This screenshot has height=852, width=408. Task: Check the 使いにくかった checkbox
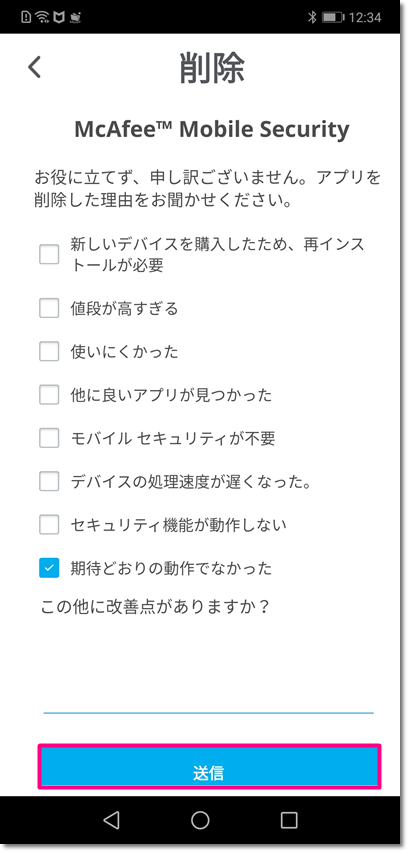coord(49,352)
